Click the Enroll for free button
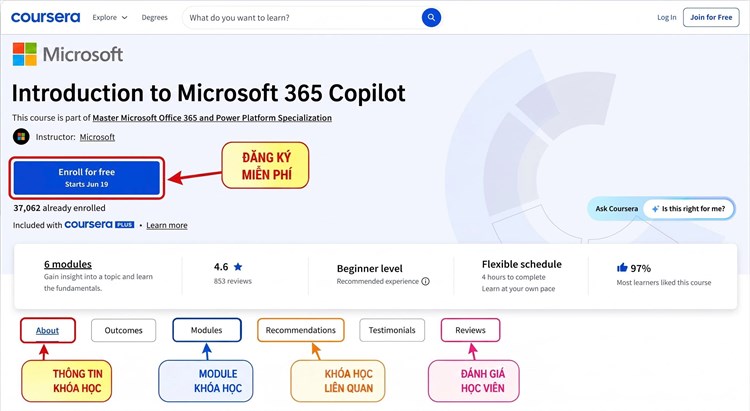 (x=87, y=178)
